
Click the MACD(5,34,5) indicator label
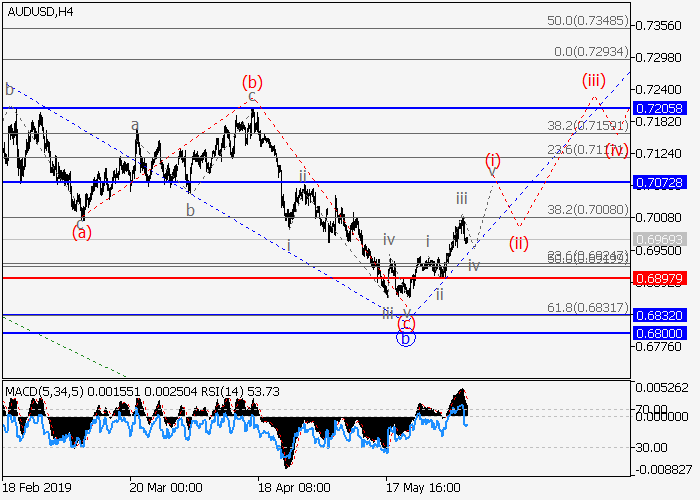(44, 388)
